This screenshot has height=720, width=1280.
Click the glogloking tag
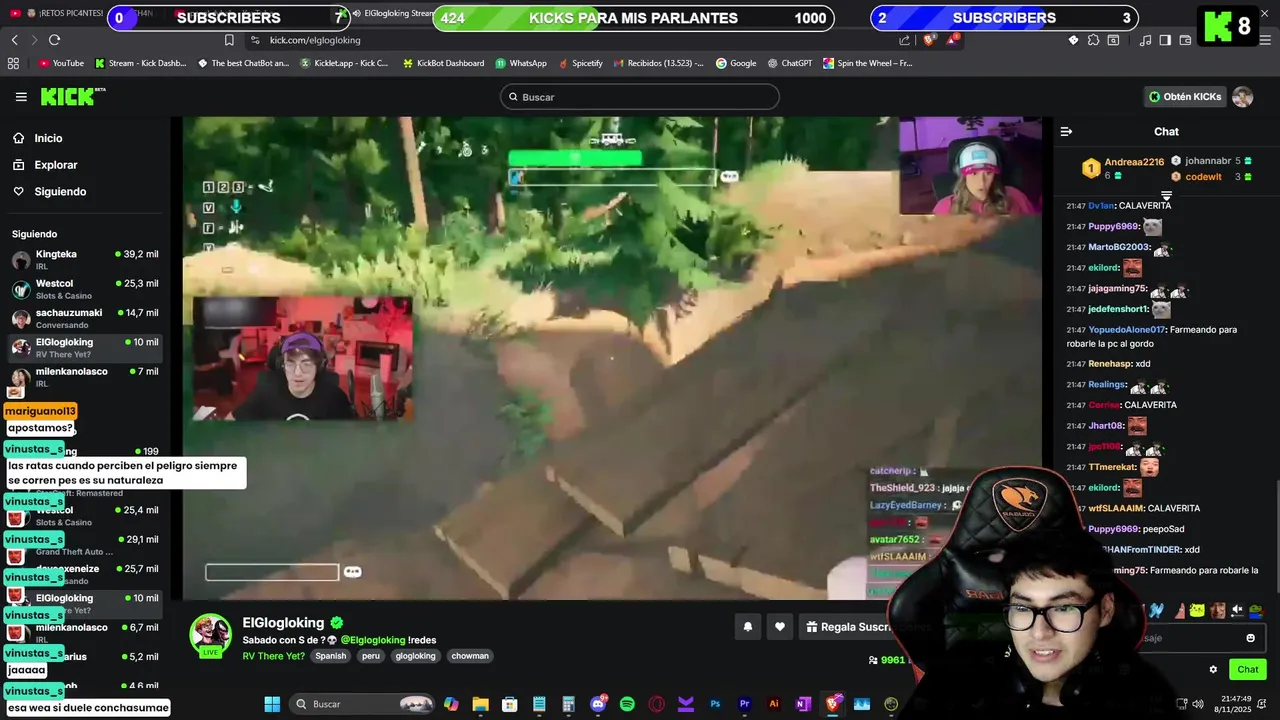coord(415,656)
